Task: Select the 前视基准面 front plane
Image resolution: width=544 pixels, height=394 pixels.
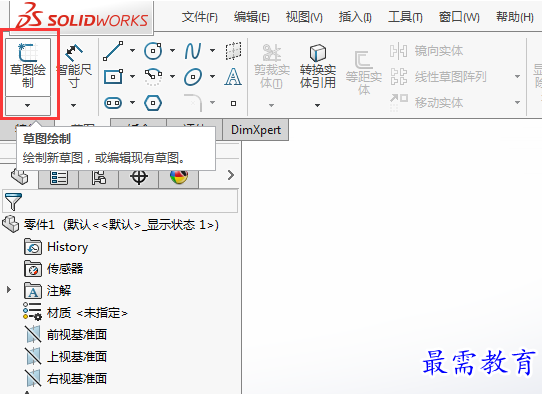Action: pos(66,335)
